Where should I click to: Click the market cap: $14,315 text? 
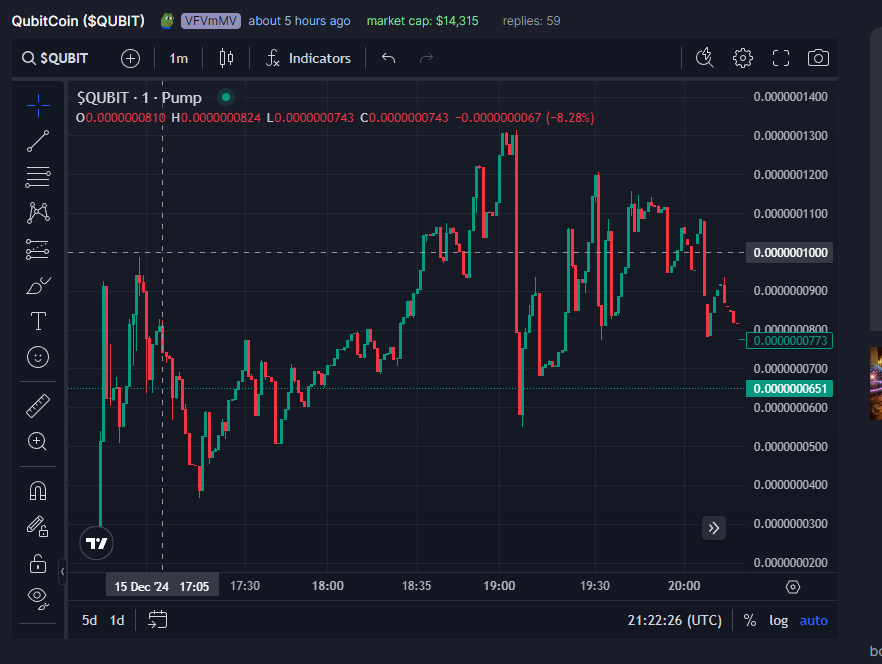pyautogui.click(x=422, y=21)
